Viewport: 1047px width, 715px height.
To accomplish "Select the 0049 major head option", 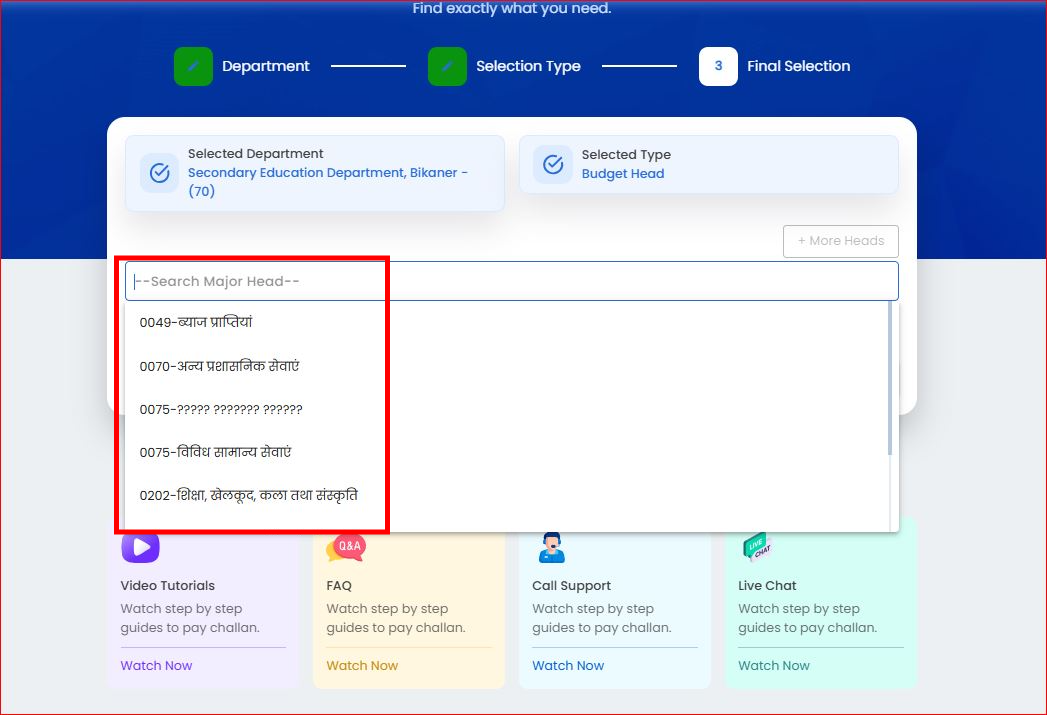I will 507,322.
